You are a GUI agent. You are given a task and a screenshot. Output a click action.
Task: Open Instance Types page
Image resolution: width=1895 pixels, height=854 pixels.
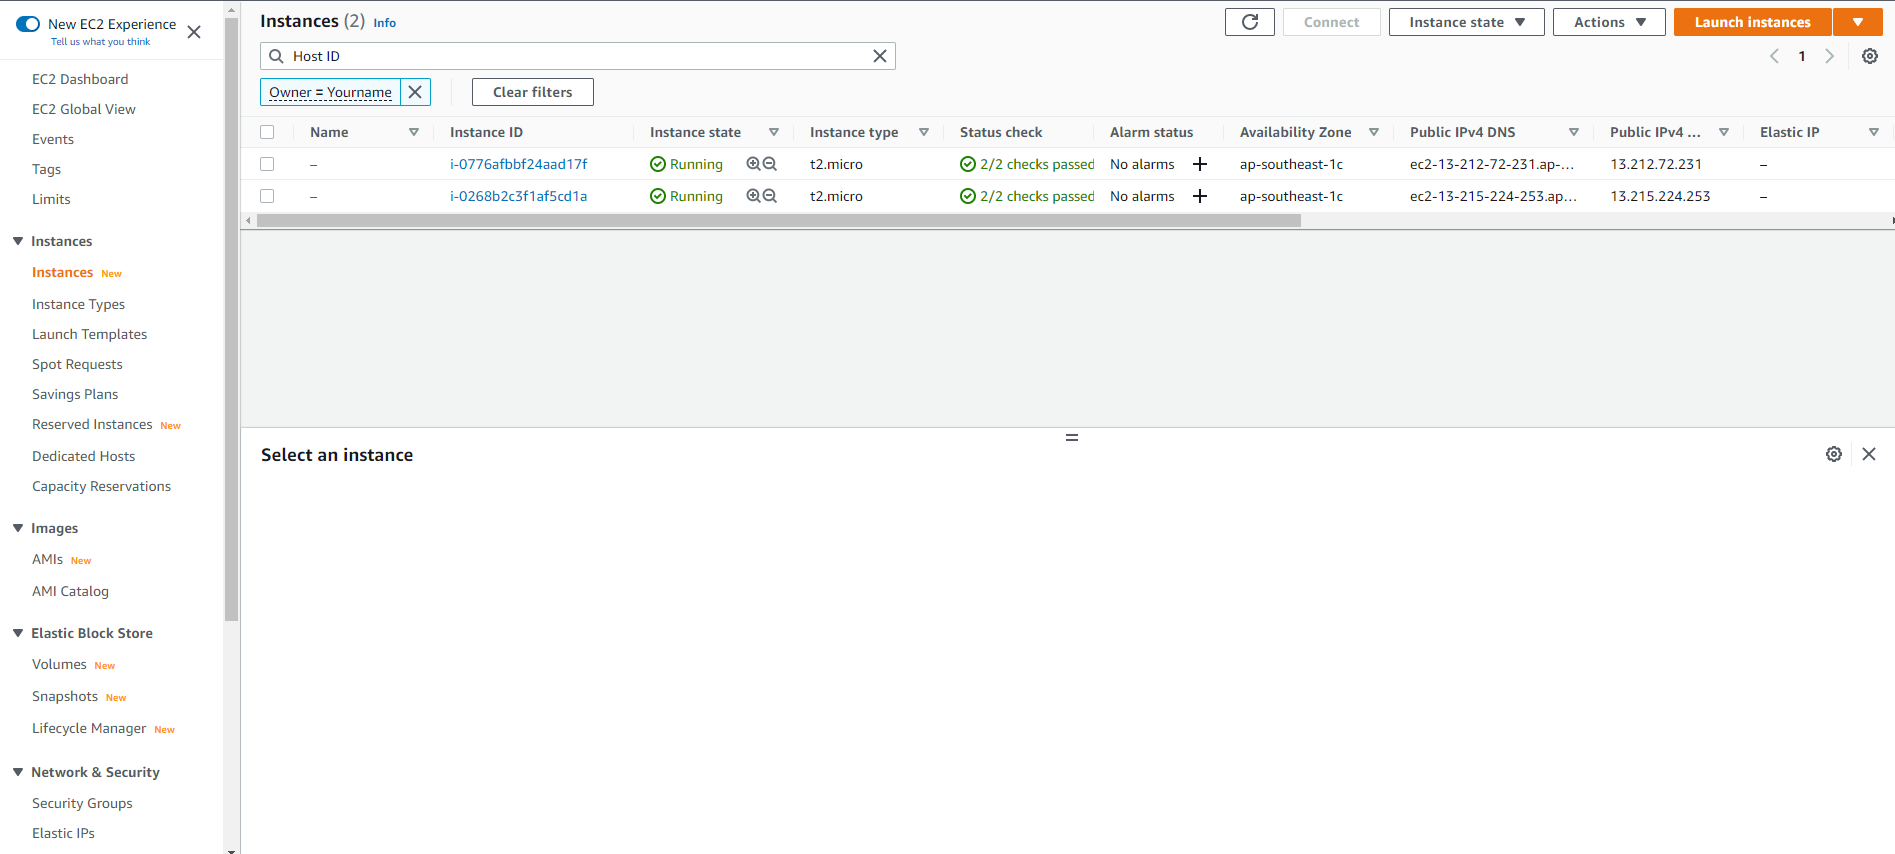(78, 304)
